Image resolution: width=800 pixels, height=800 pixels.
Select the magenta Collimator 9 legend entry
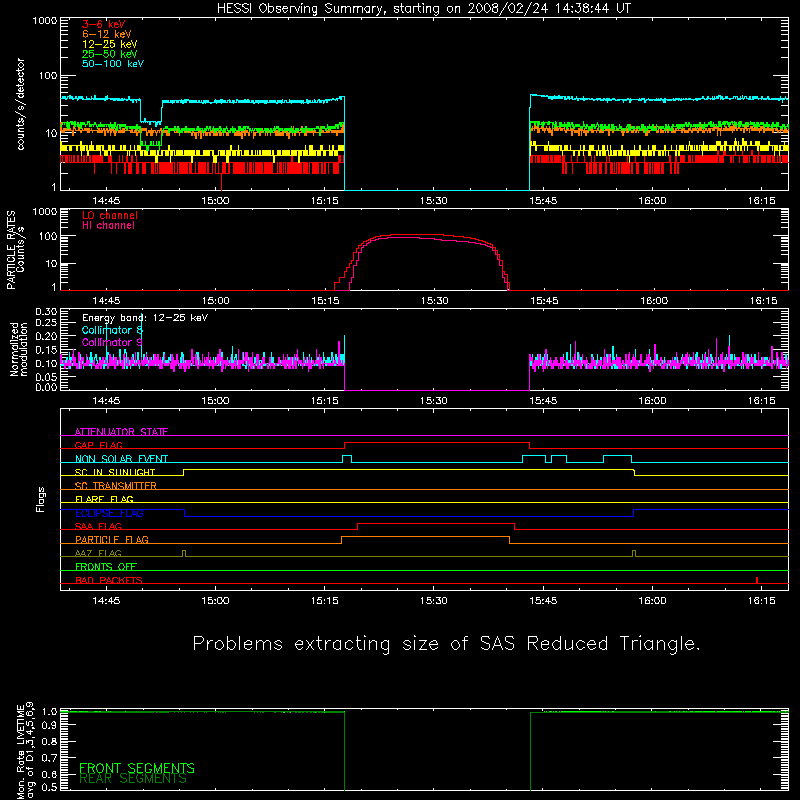click(112, 342)
